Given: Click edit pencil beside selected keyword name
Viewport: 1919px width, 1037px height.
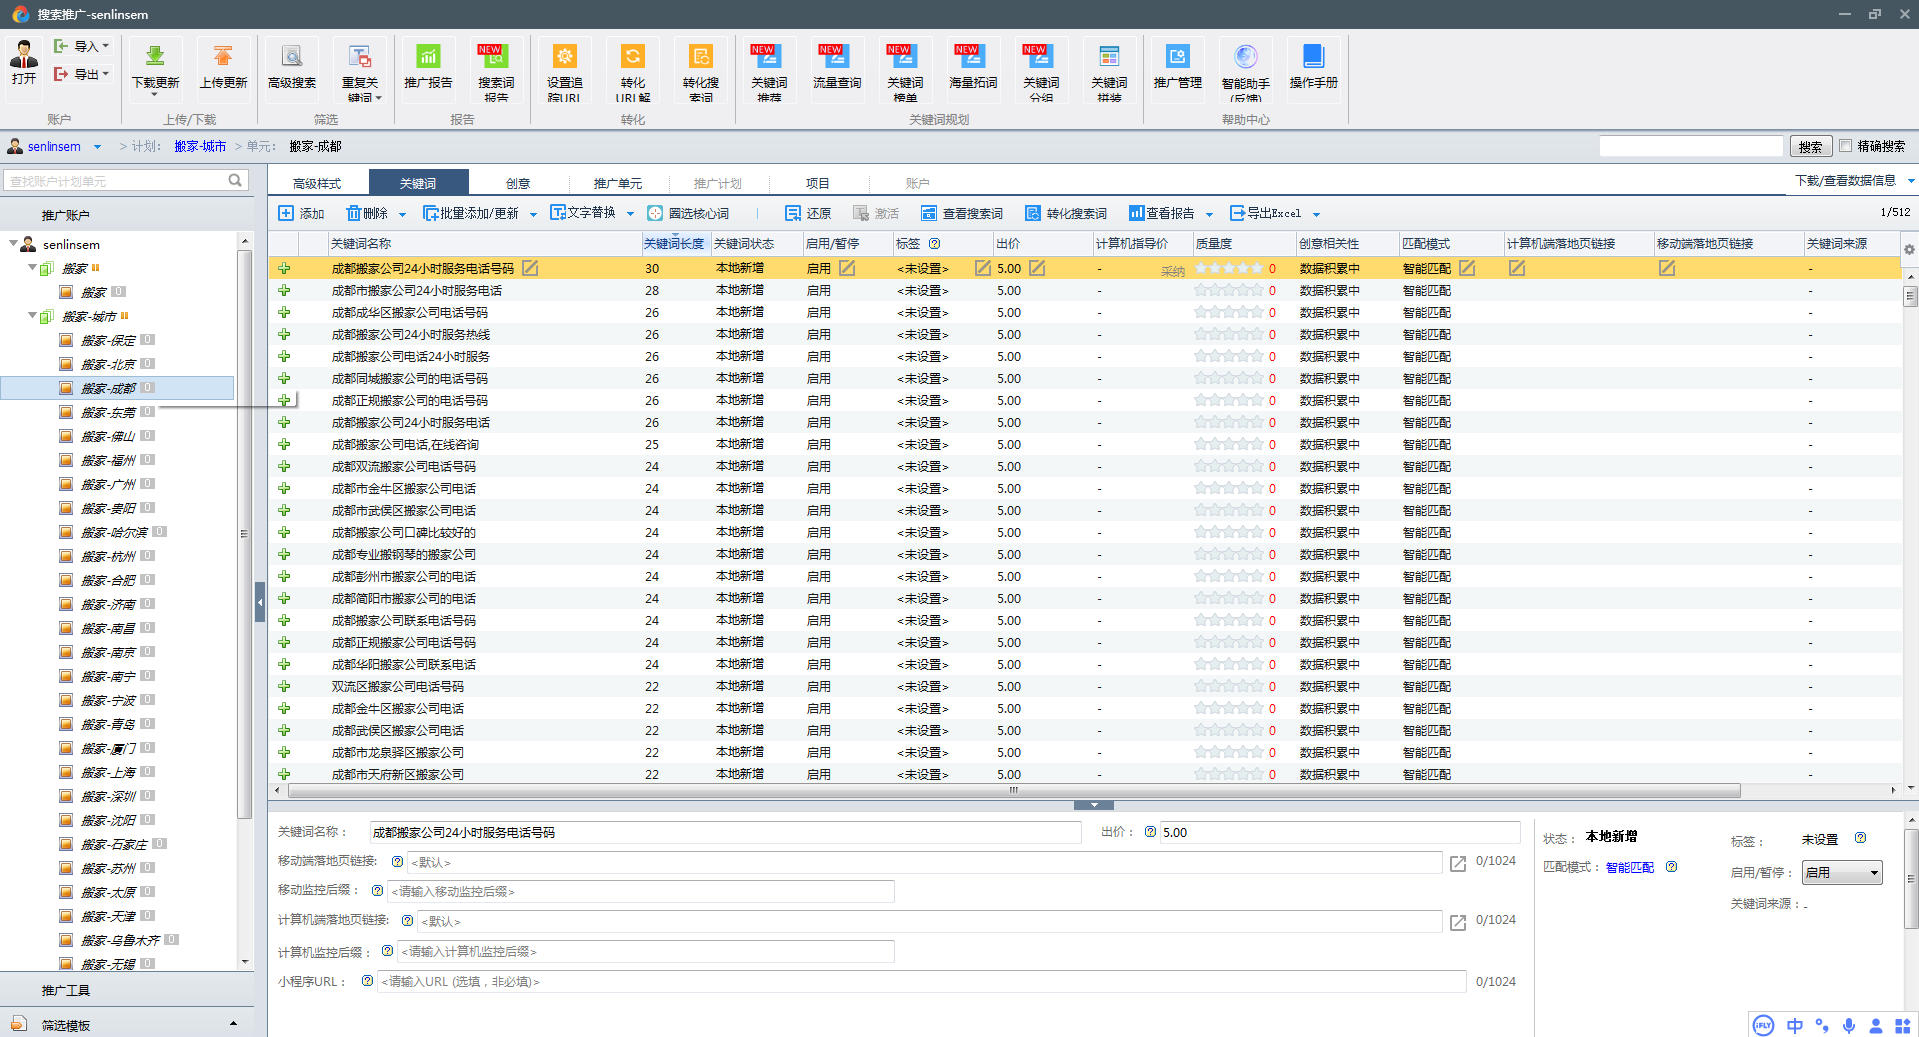Looking at the screenshot, I should pos(530,268).
